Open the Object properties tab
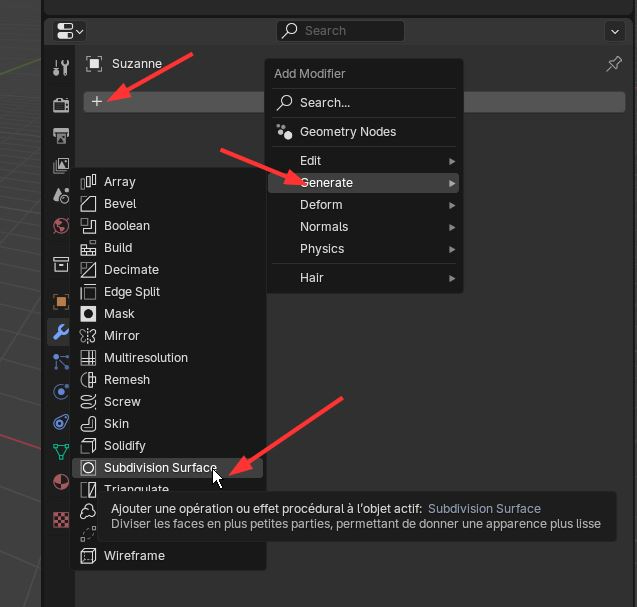The image size is (637, 607). (x=61, y=302)
